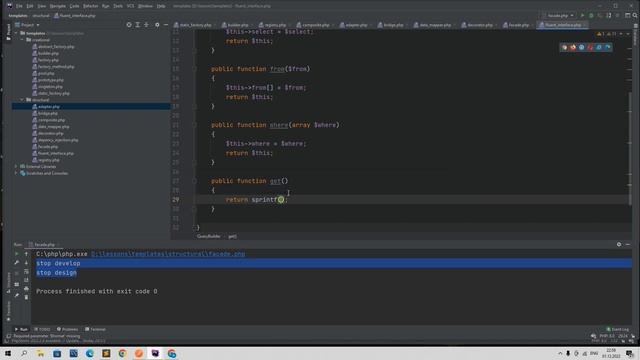Open the Help menu
640x360 pixels.
tap(161, 6)
